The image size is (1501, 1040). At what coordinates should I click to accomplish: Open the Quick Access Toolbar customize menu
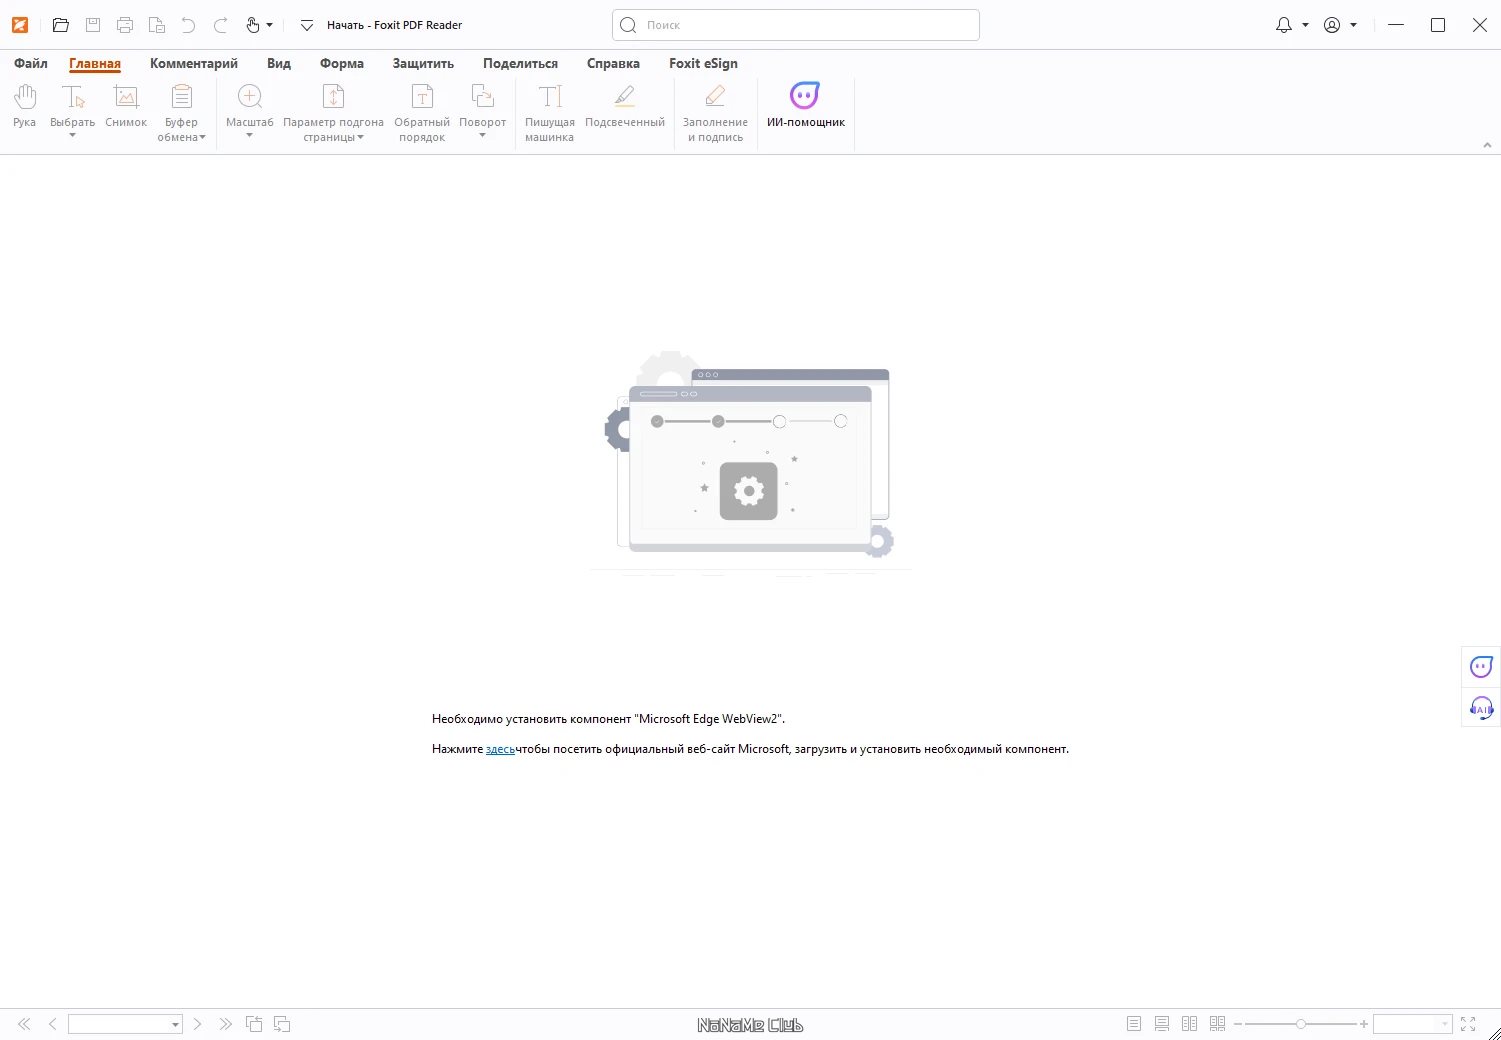click(x=307, y=25)
